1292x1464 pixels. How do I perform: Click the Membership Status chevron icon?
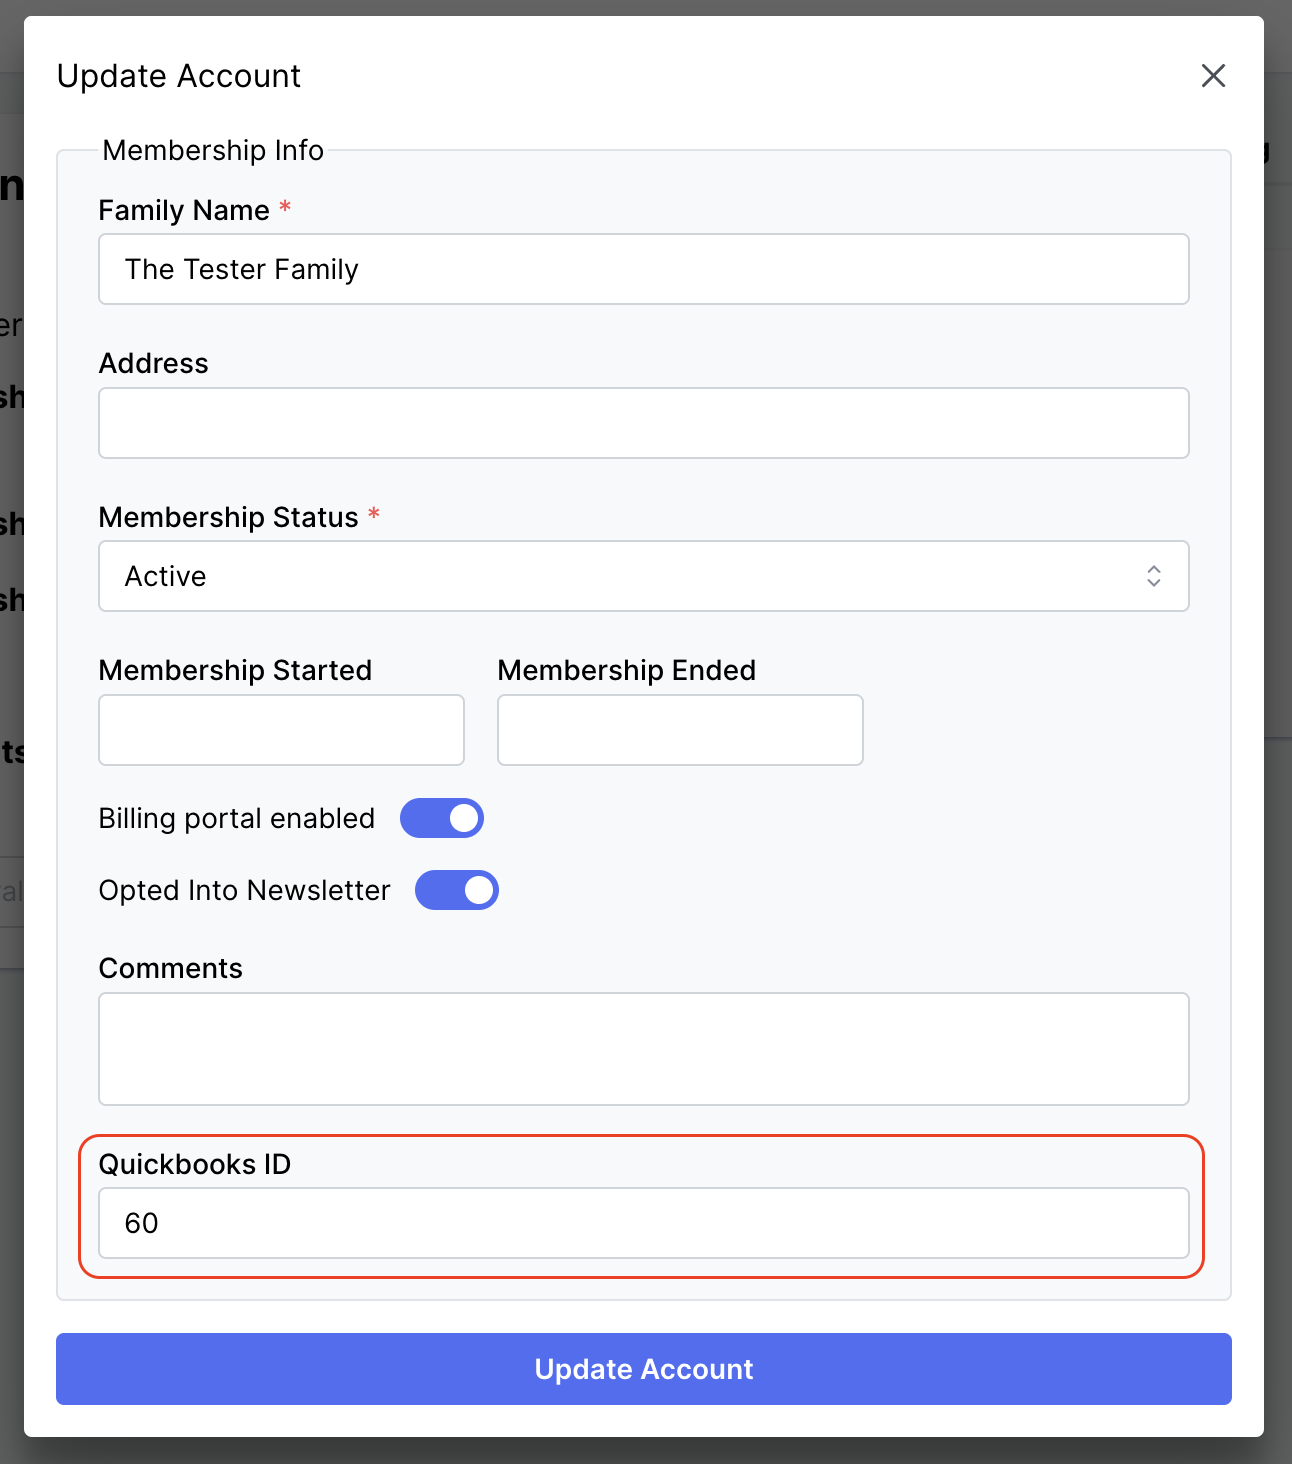[x=1153, y=576]
